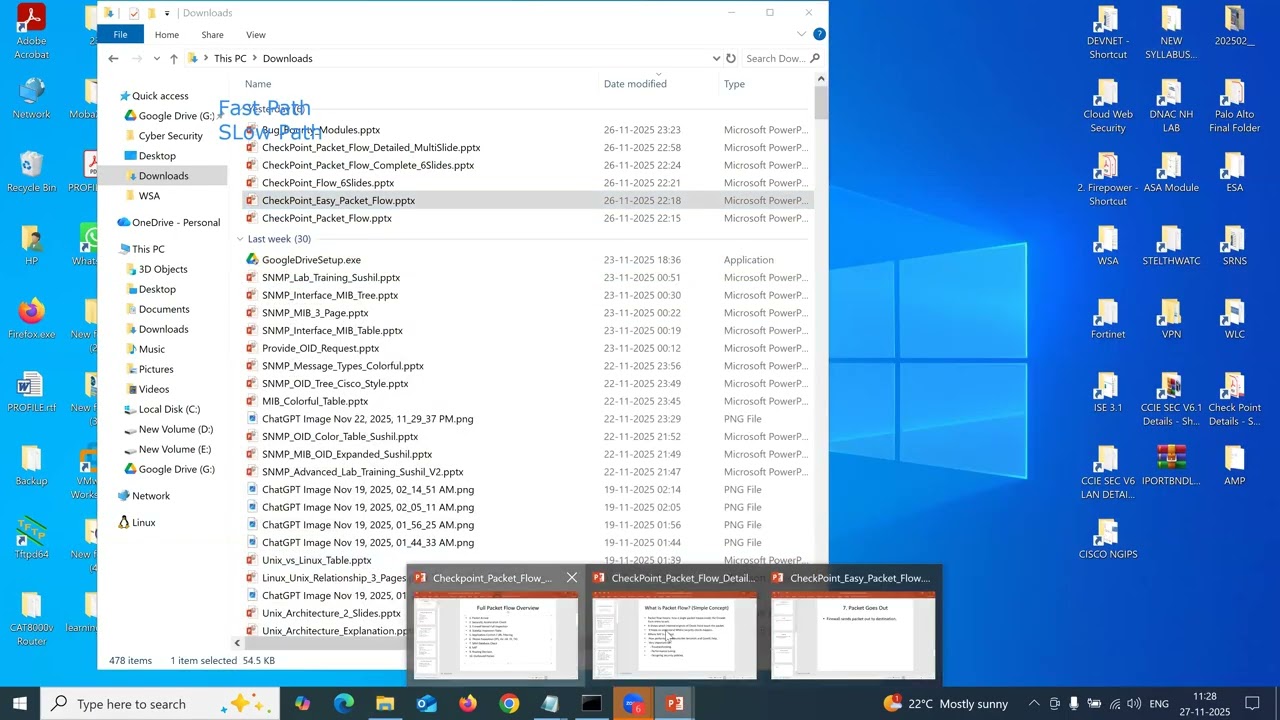Select Firefox.exe desktop shortcut
The width and height of the screenshot is (1280, 720).
31,318
